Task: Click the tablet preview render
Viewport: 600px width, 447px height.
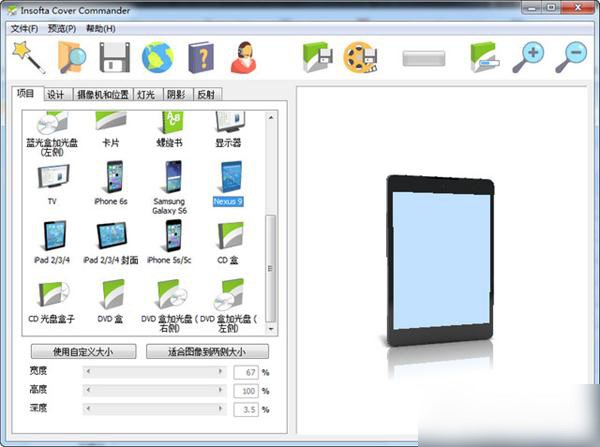Action: pos(440,260)
